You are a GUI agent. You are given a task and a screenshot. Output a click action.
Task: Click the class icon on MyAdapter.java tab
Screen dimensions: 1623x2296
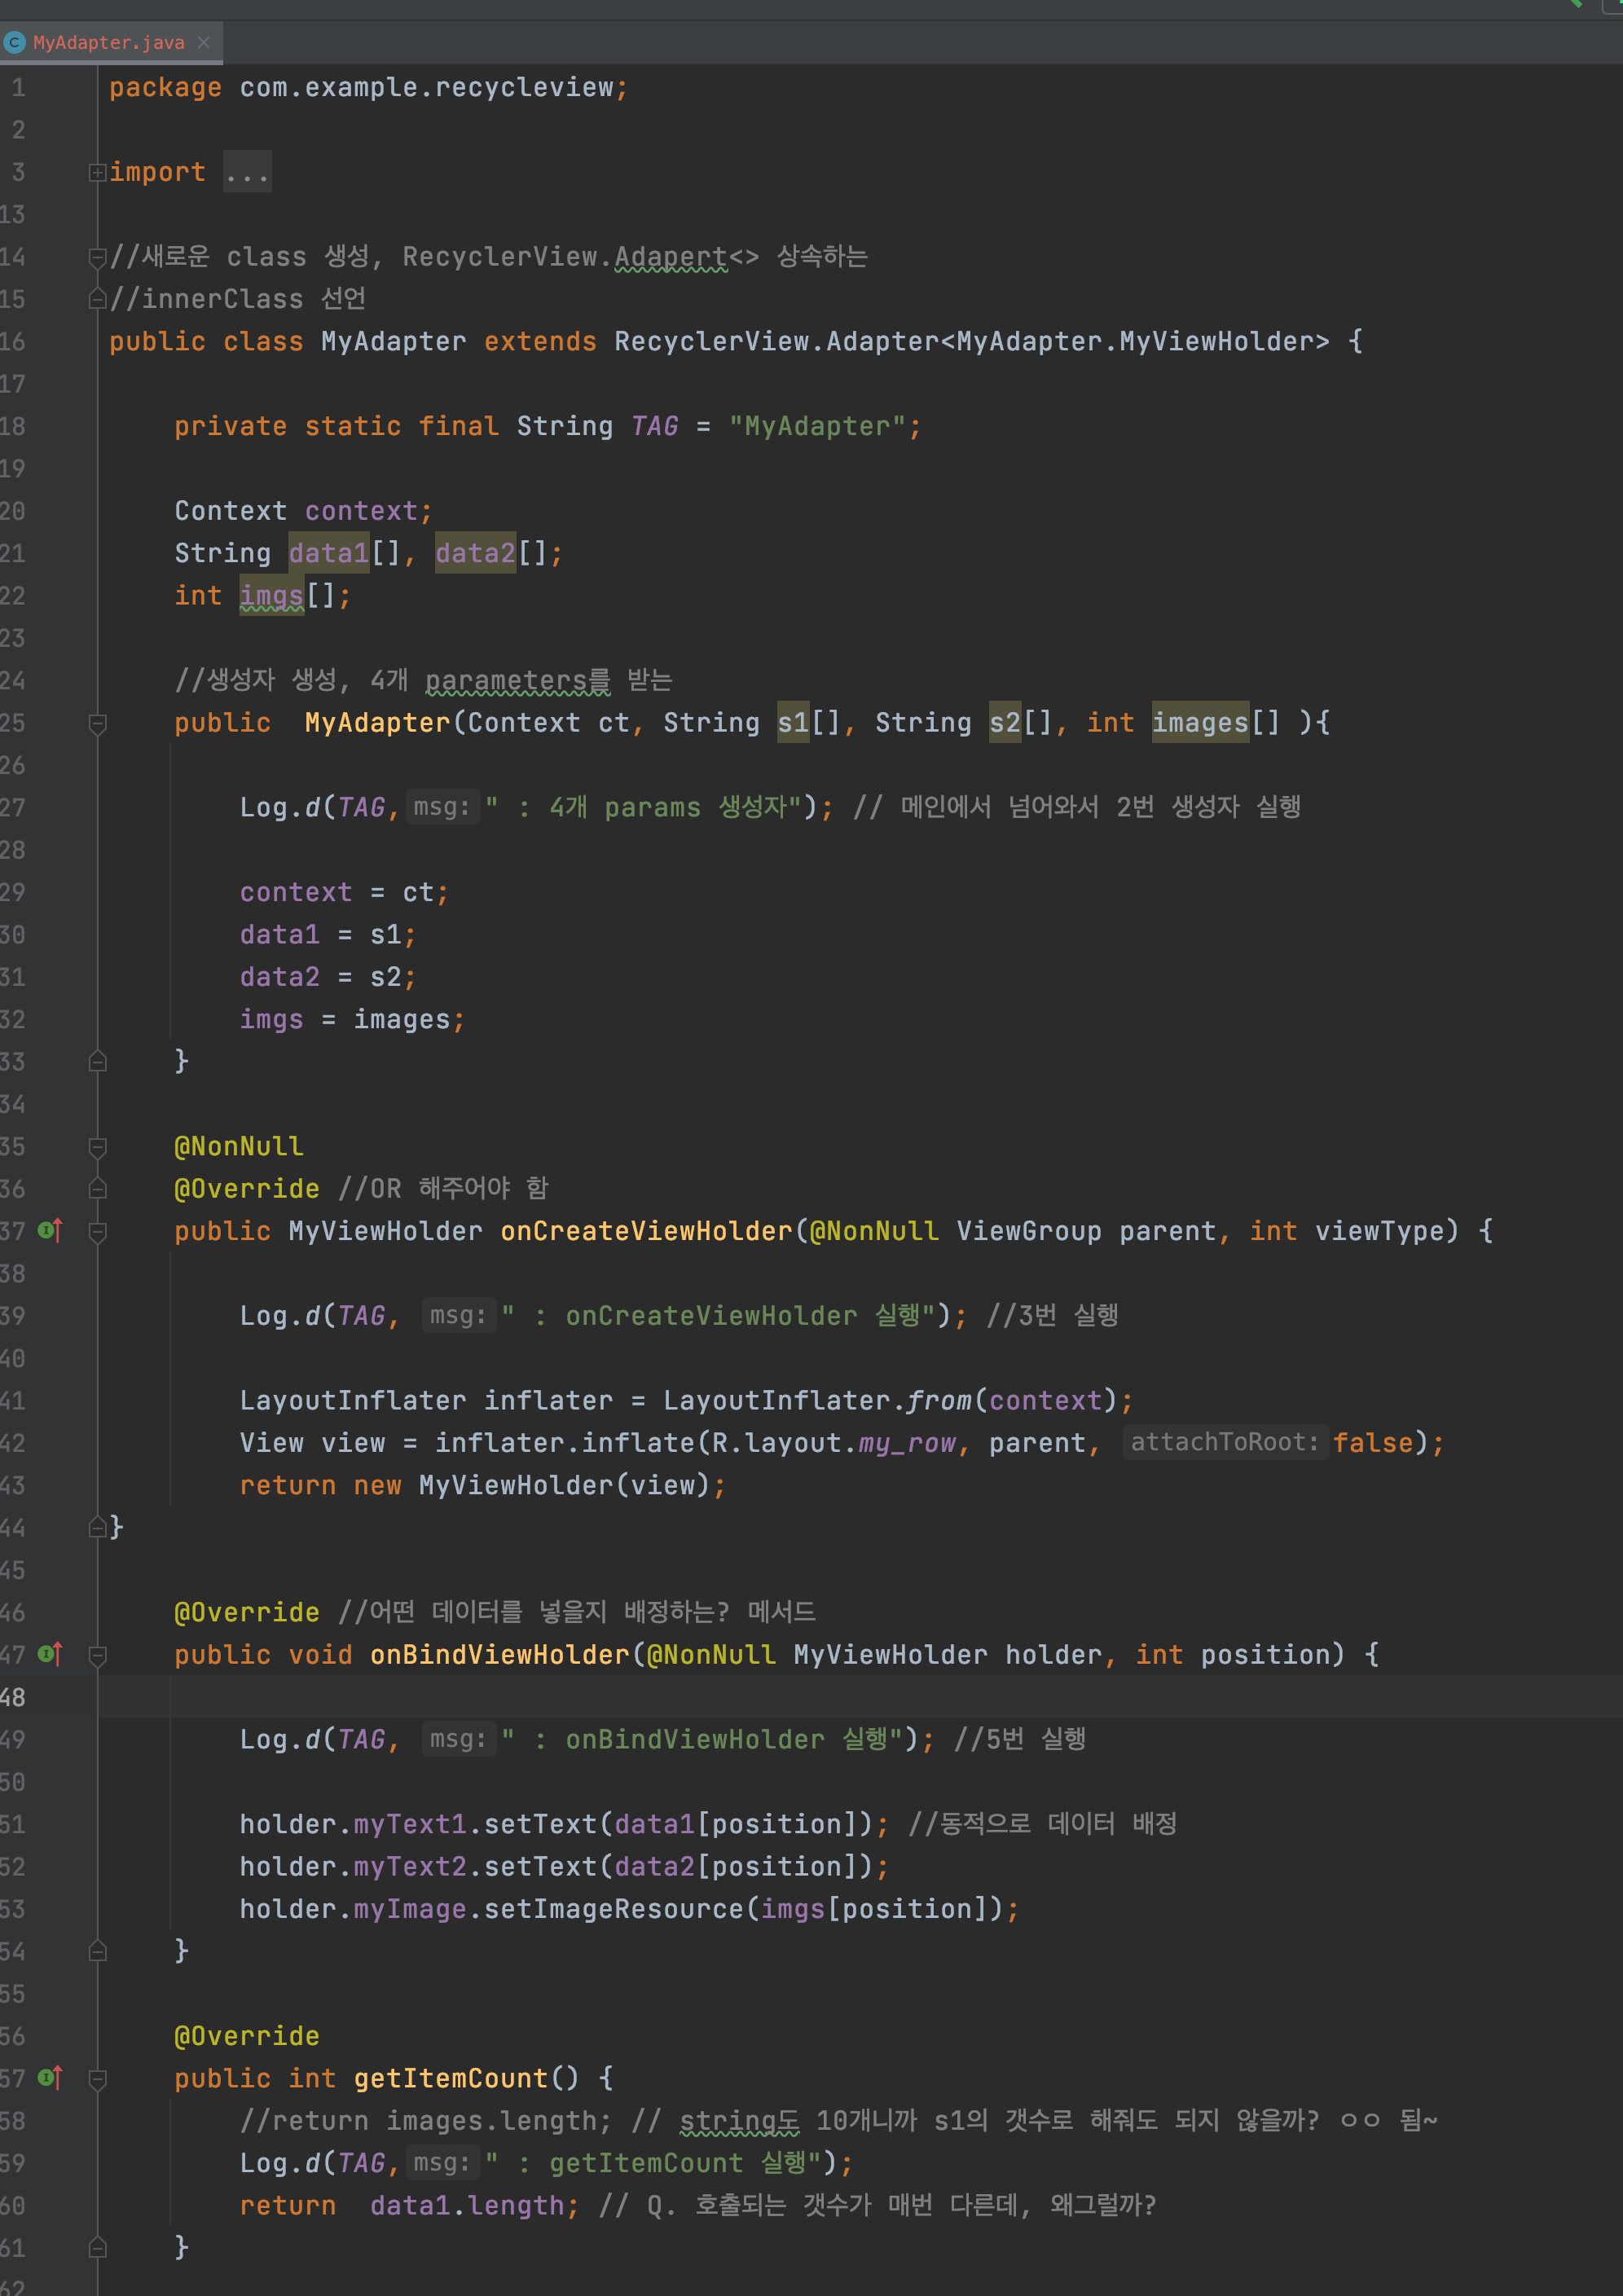click(x=14, y=42)
